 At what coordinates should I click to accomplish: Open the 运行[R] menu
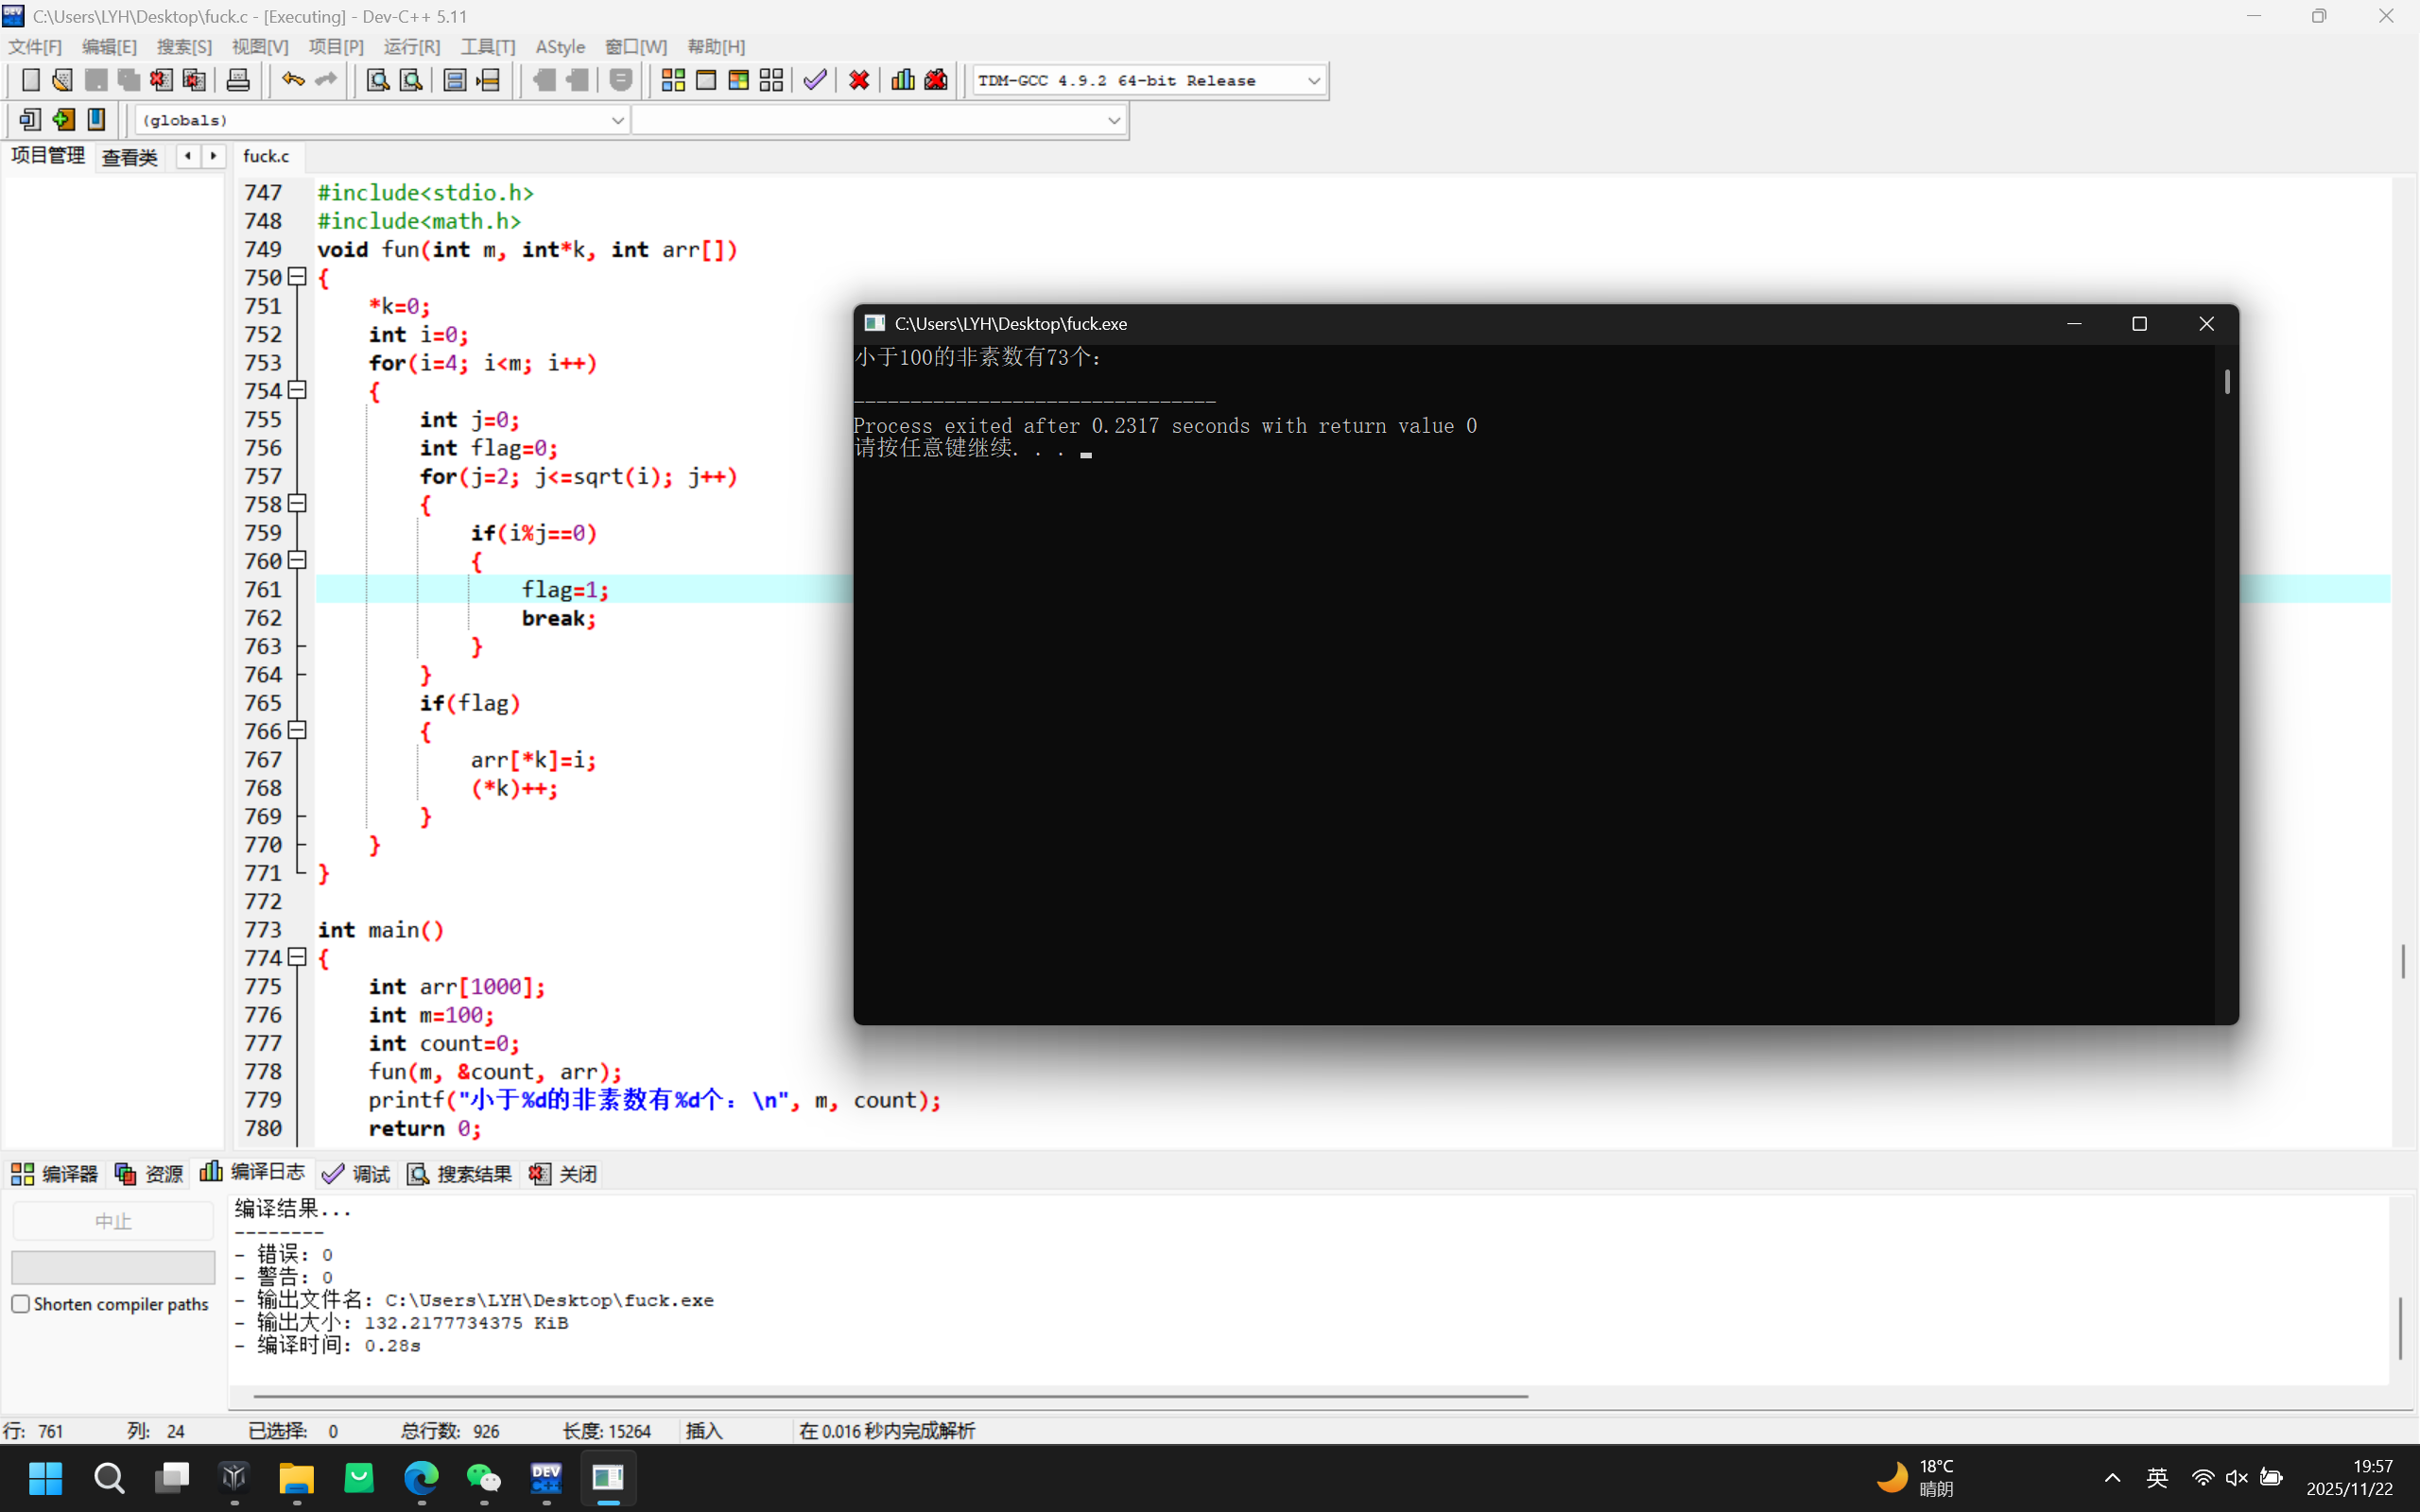pos(411,47)
